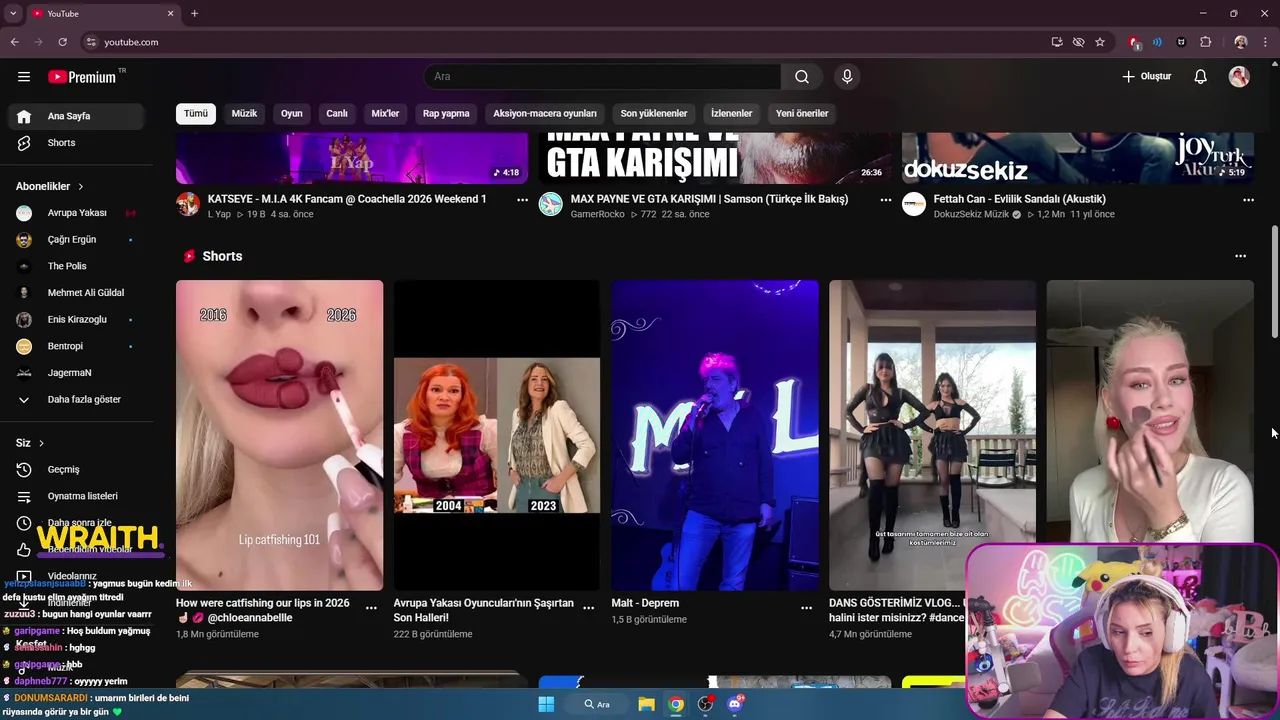Viewport: 1280px width, 720px height.
Task: Open Discord from the taskbar
Action: [735, 704]
